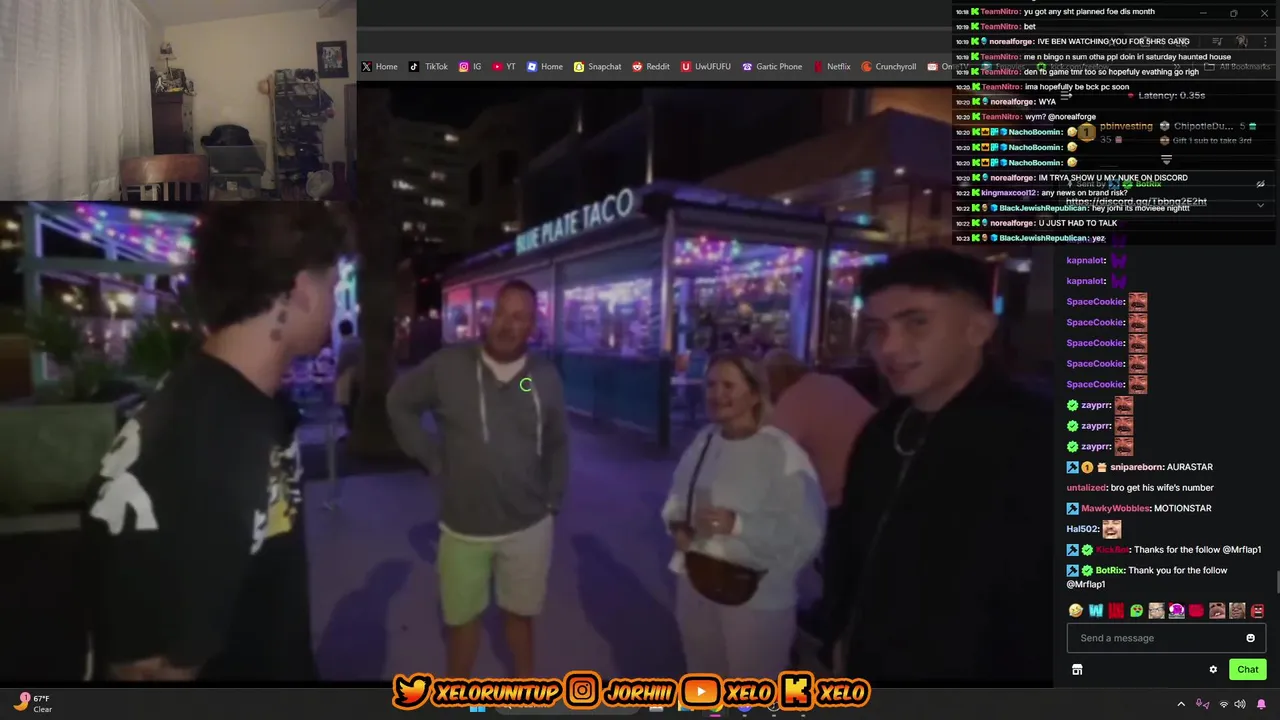The image size is (1280, 720).
Task: Focus the Send a message field
Action: pos(1166,638)
